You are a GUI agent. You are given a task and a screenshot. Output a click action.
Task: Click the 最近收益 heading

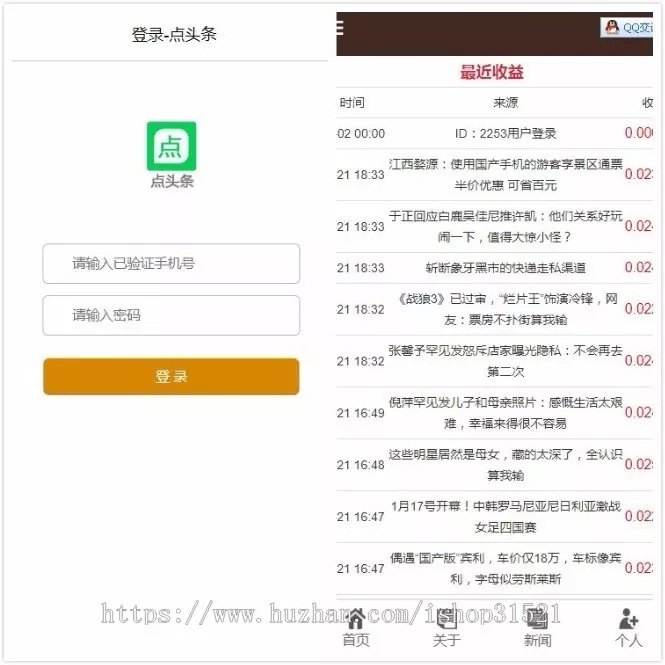[x=492, y=72]
